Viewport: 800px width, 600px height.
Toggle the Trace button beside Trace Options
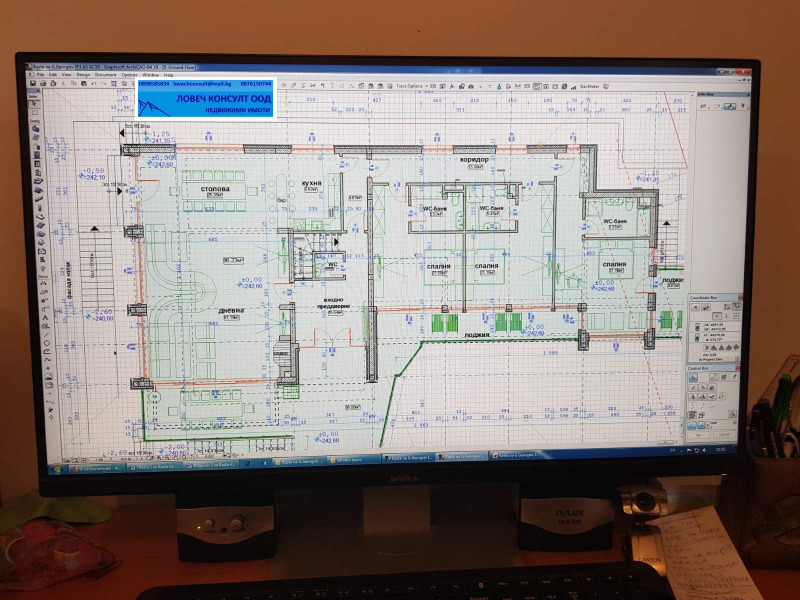click(x=390, y=86)
